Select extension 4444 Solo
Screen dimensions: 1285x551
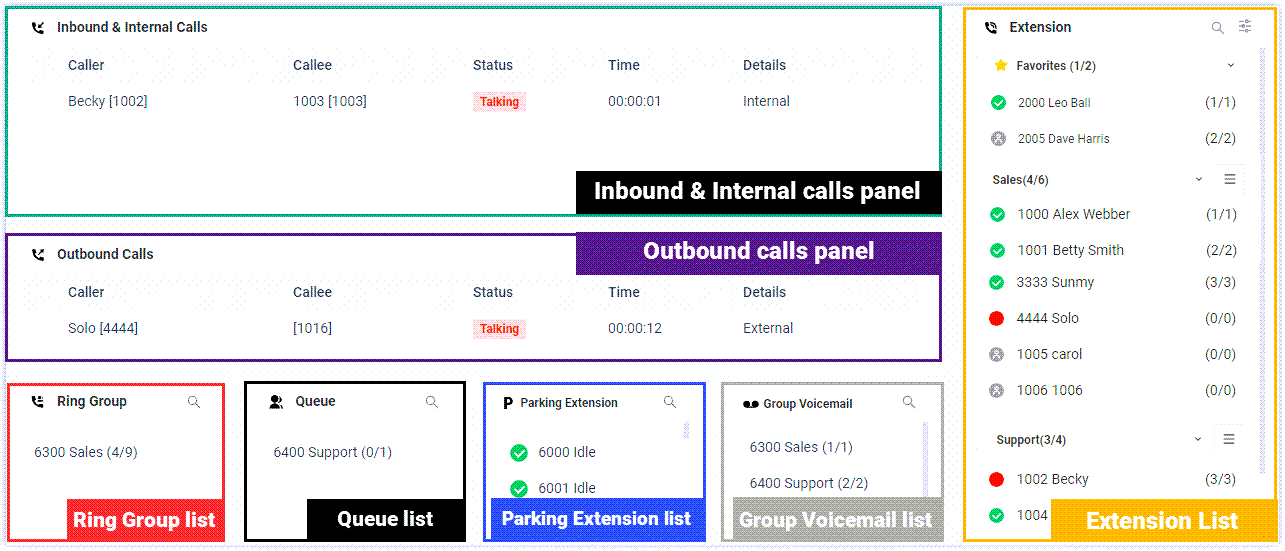pyautogui.click(x=1047, y=318)
